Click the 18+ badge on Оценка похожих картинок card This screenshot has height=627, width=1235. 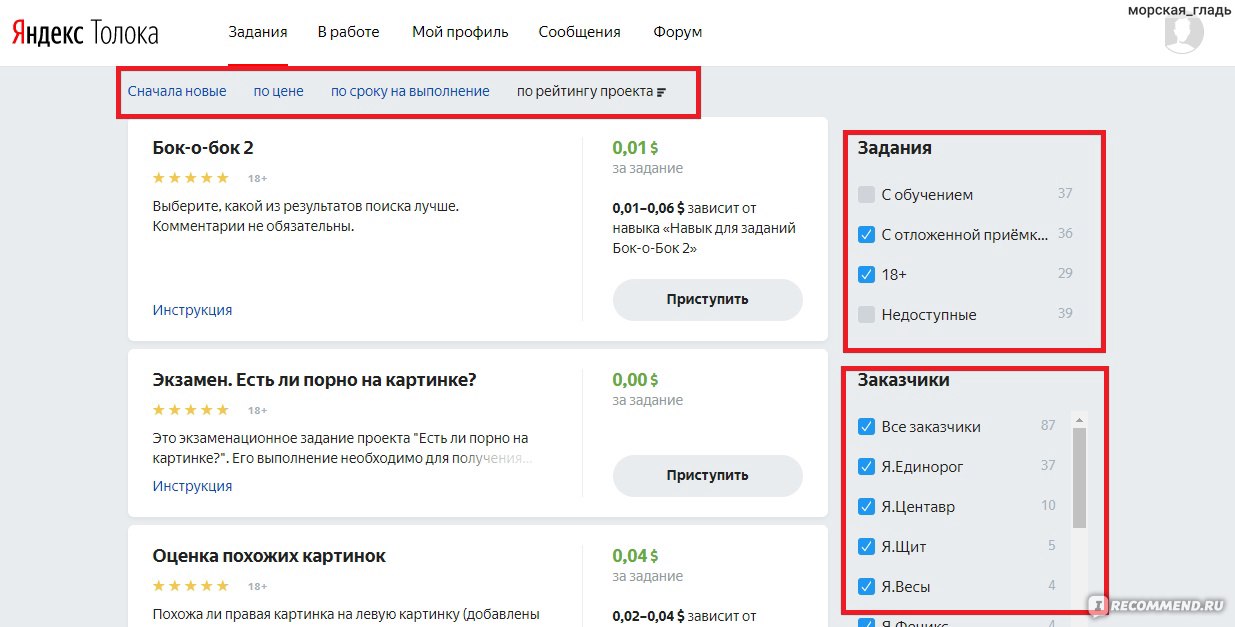pos(257,587)
